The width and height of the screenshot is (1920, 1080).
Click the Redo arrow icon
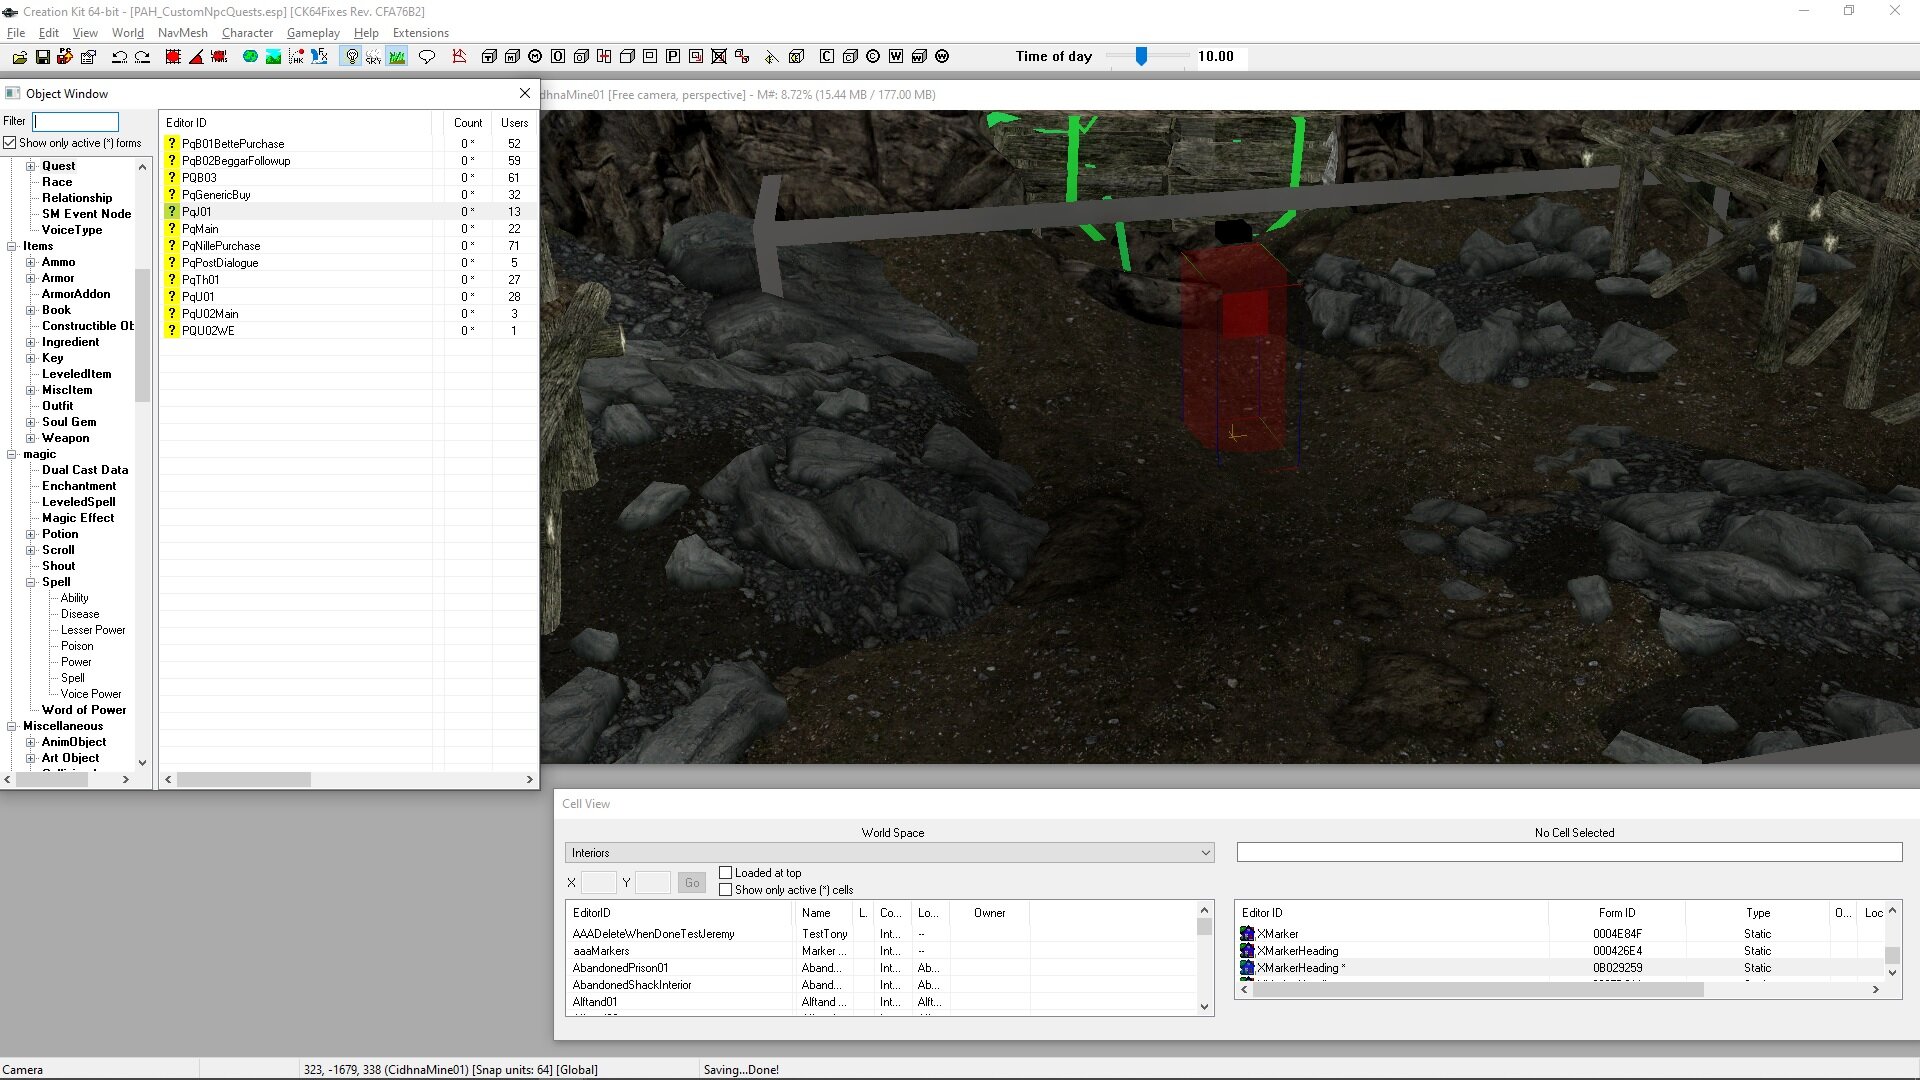pos(143,57)
